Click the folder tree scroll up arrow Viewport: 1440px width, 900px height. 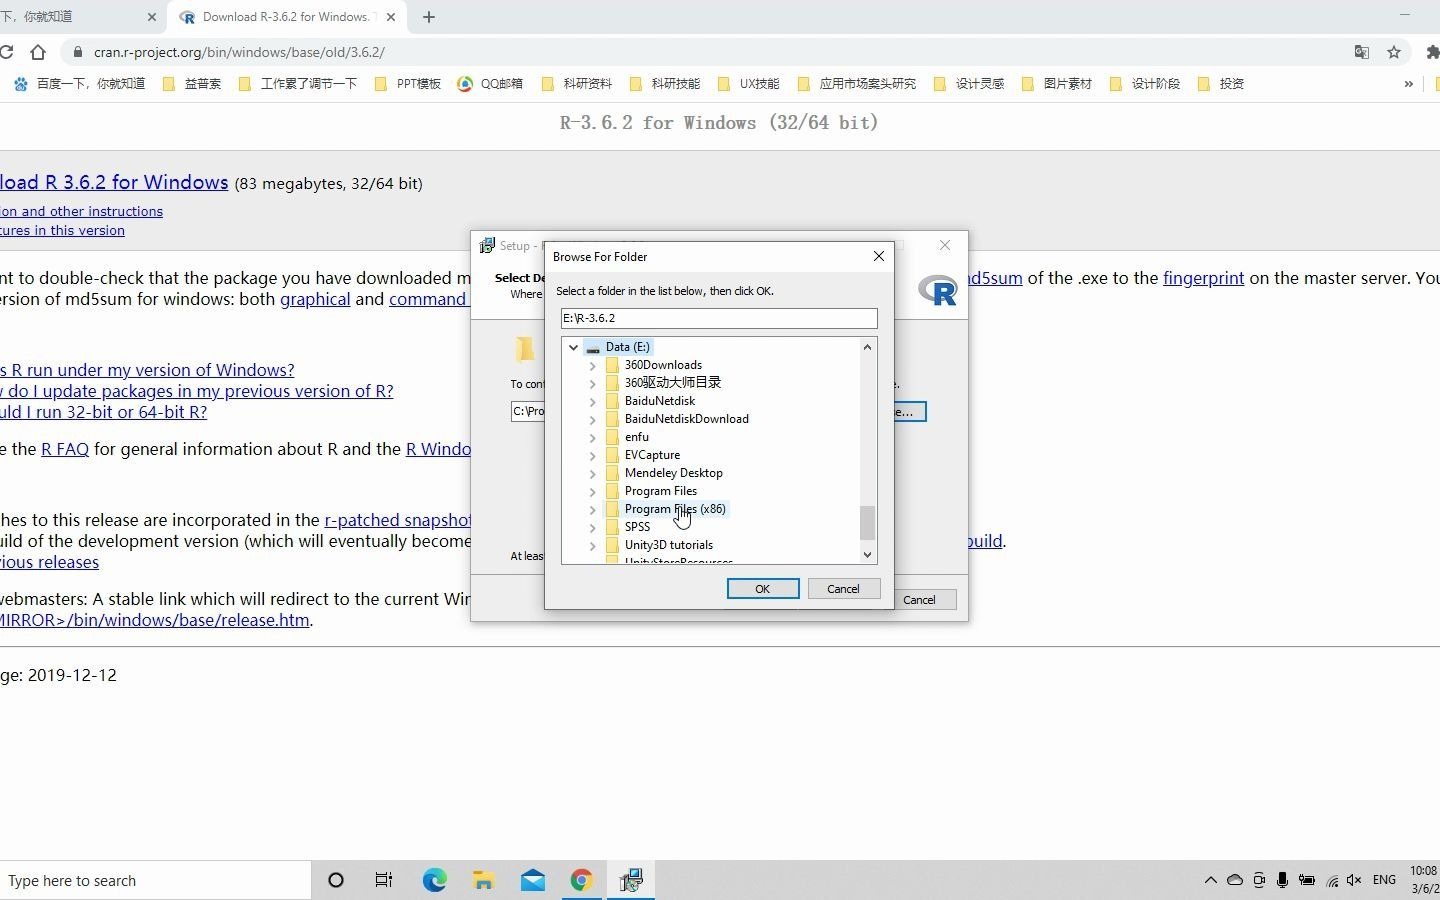pos(867,347)
